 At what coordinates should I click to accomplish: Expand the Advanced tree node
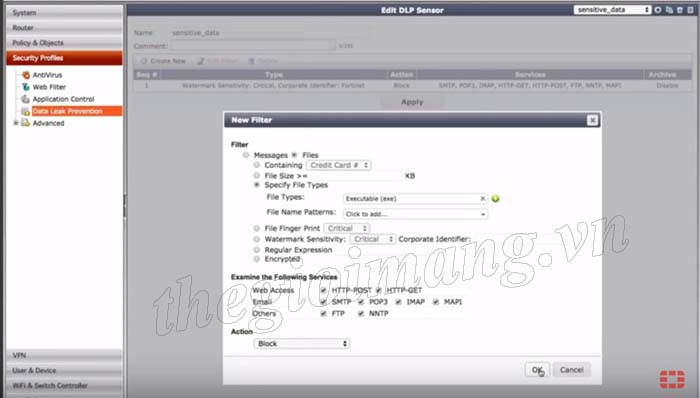pos(16,123)
